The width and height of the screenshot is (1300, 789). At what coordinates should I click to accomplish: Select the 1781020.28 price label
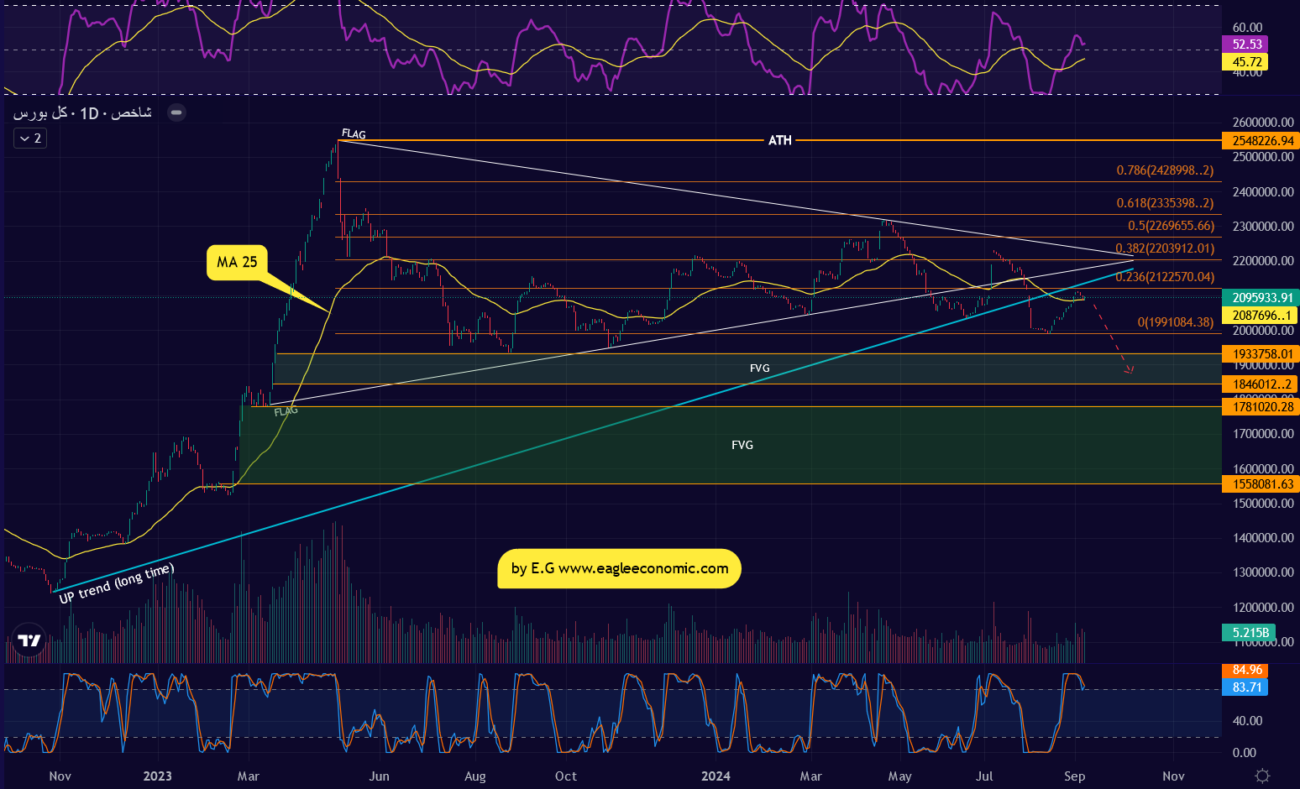(x=1259, y=406)
